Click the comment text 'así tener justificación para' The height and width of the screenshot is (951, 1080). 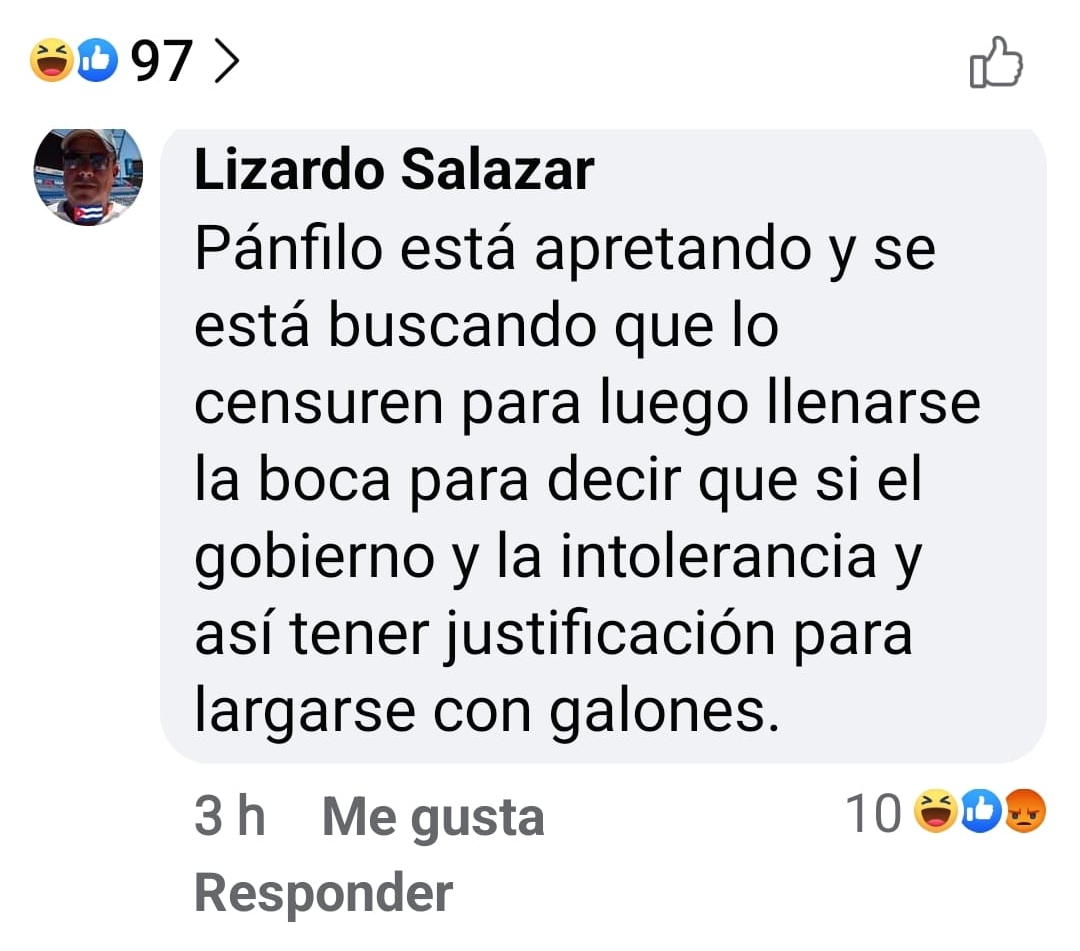click(x=554, y=634)
